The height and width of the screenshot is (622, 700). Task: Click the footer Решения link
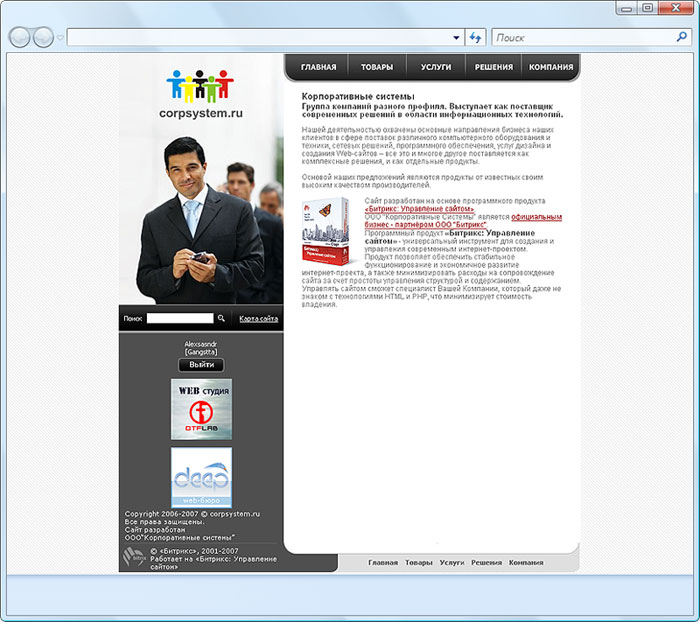click(487, 563)
